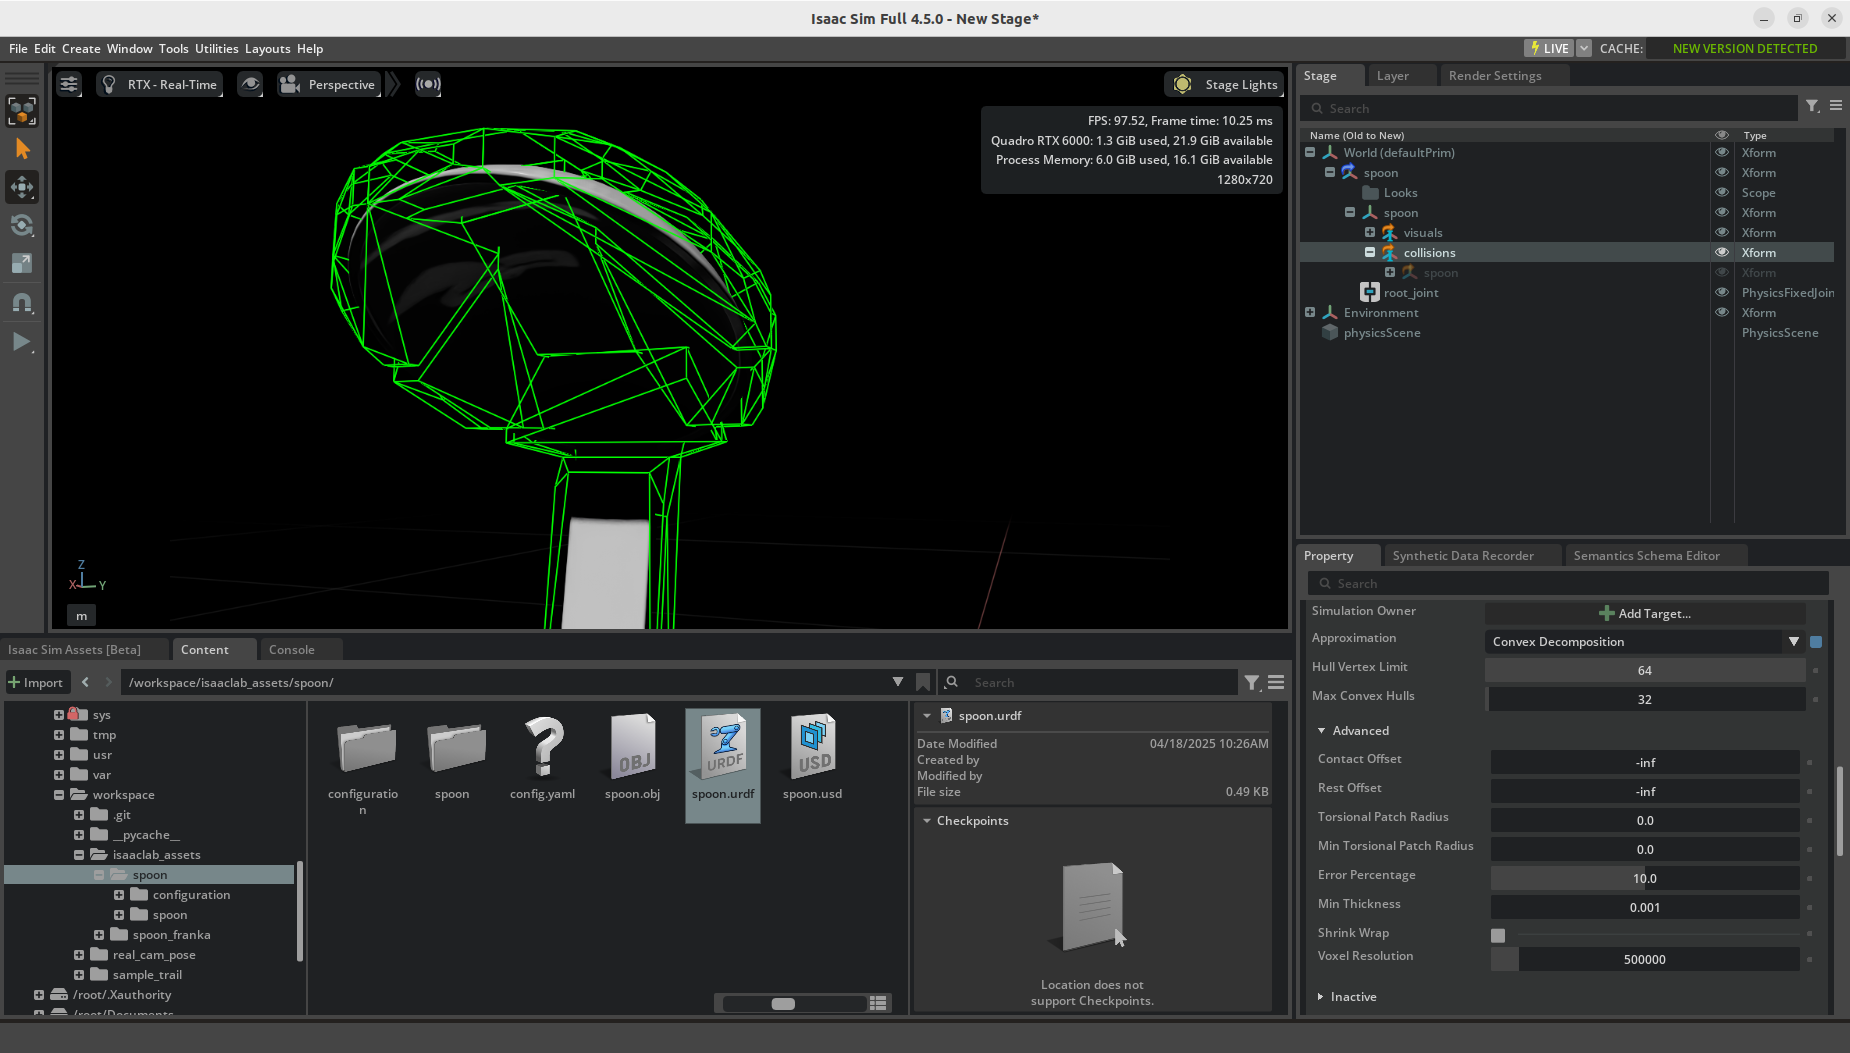Hide the collisions prim visibility
1850x1053 pixels.
[x=1721, y=253]
